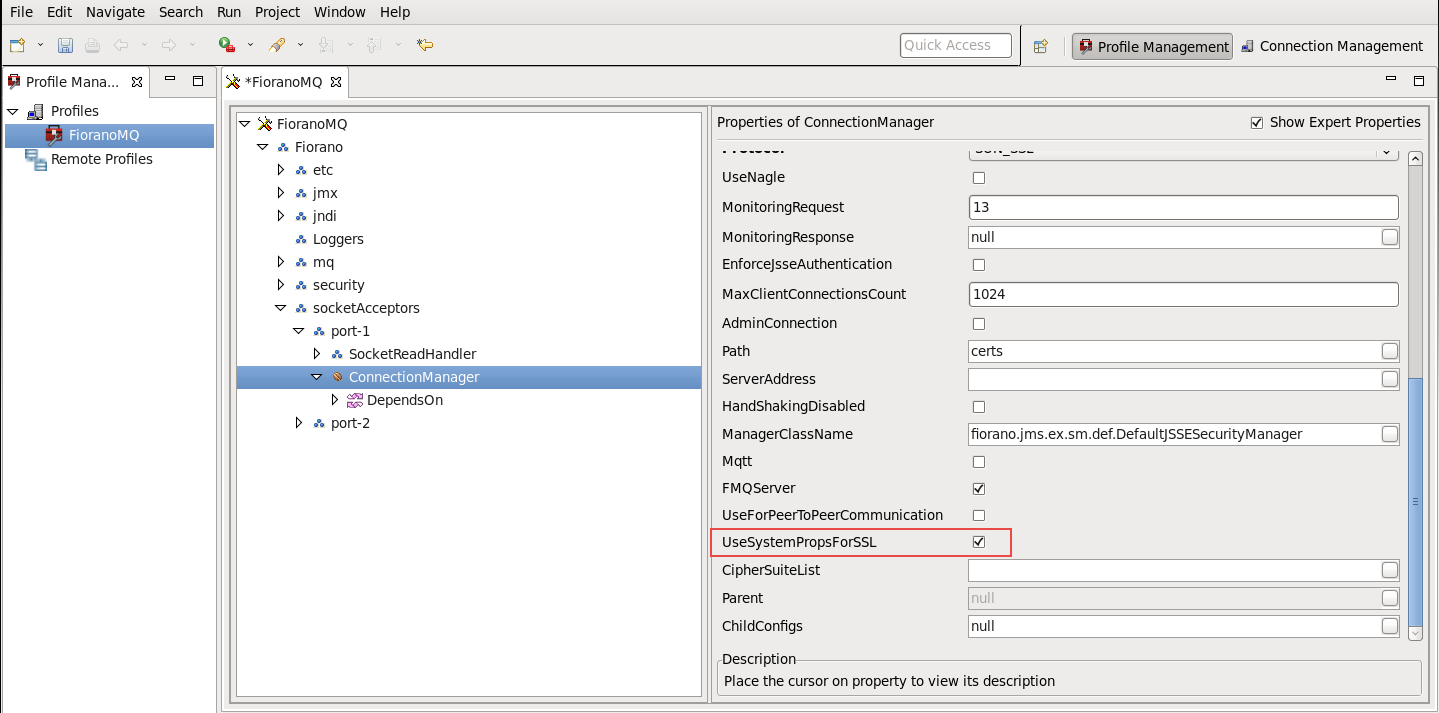Click the ConnectionManager node icon

(x=337, y=377)
